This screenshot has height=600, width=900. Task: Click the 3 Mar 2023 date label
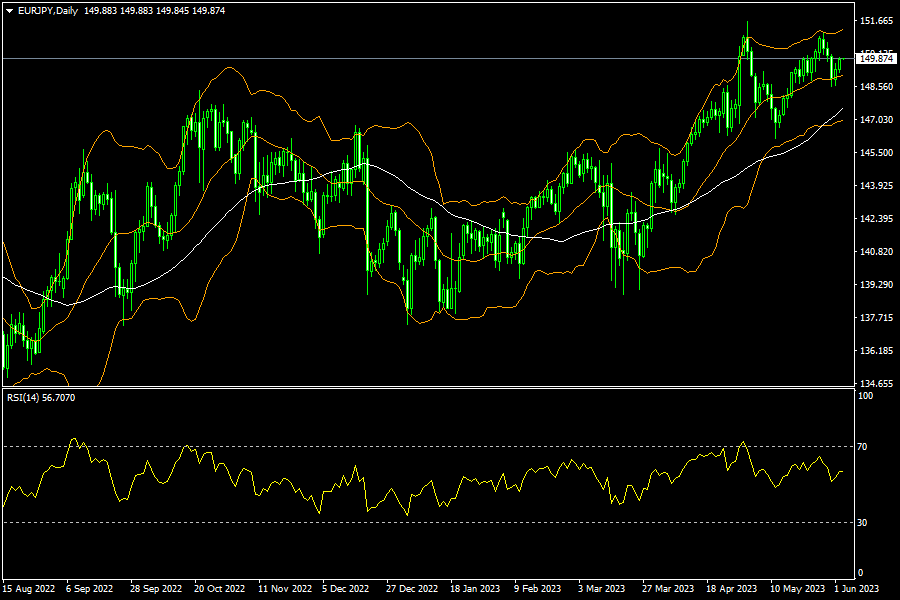click(601, 589)
